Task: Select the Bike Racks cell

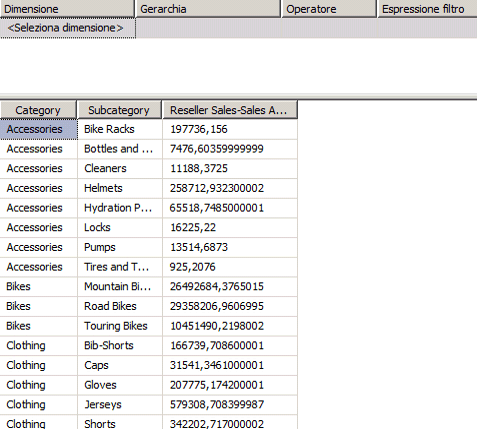Action: [x=120, y=129]
